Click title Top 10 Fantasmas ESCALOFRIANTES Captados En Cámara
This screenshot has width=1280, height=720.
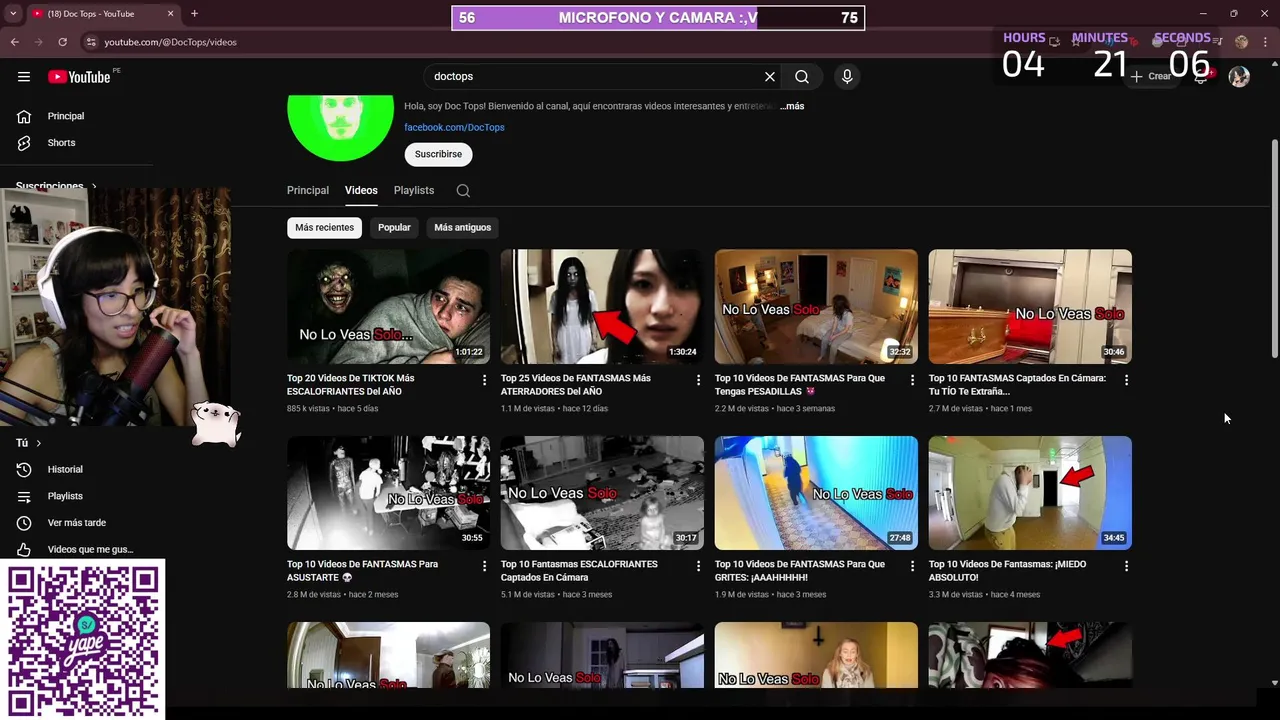[x=579, y=571]
